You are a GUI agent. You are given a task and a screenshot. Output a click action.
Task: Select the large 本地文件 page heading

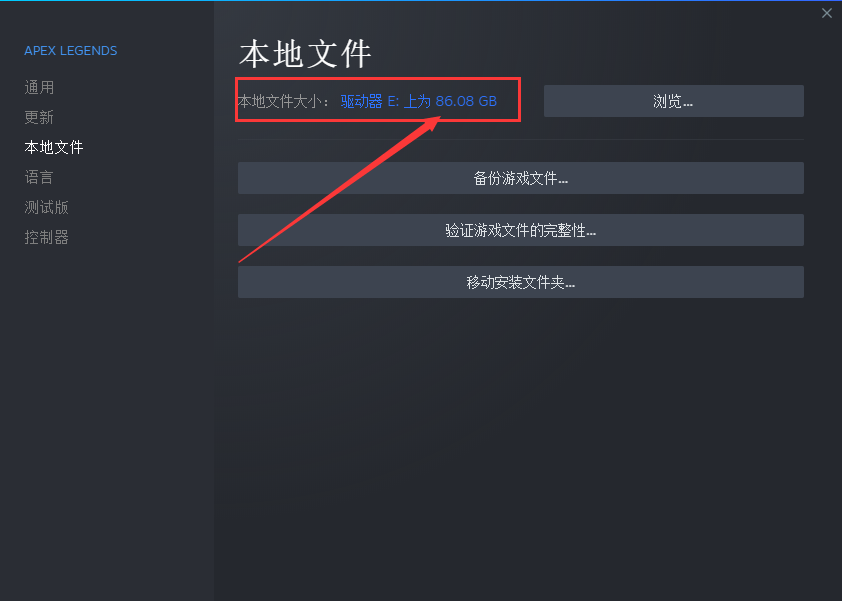(x=305, y=54)
